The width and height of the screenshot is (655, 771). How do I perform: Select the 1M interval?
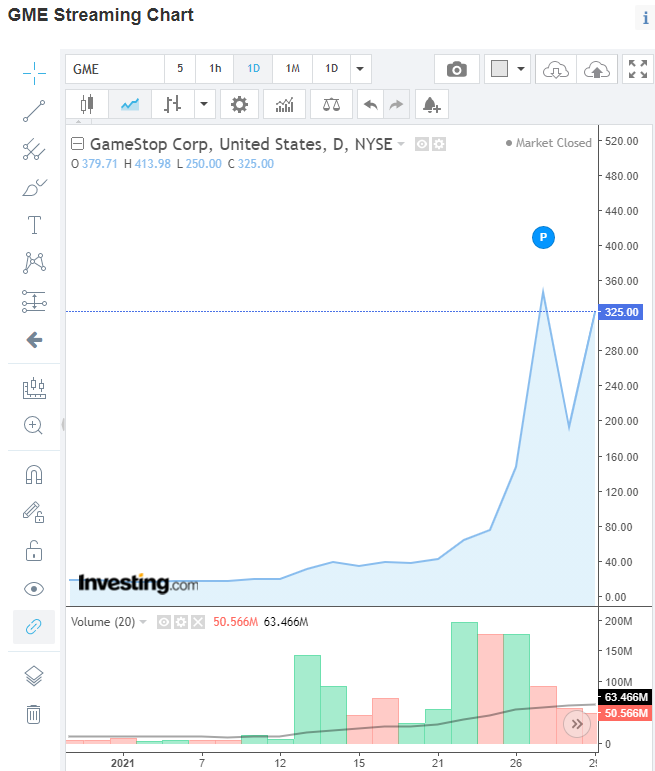pos(293,69)
